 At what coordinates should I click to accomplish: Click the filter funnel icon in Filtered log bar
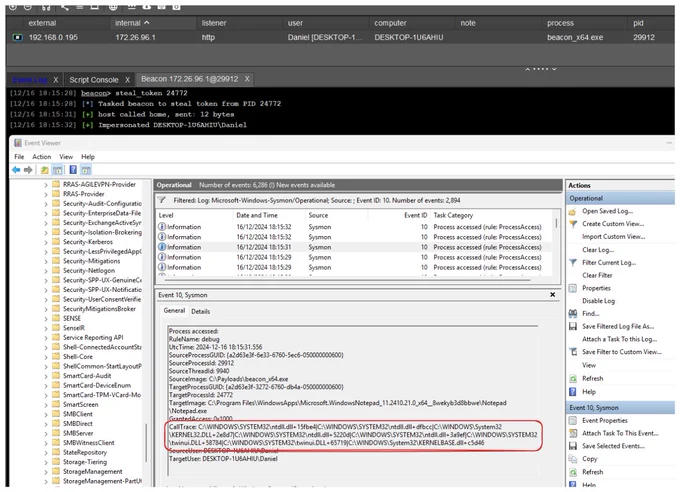(161, 200)
